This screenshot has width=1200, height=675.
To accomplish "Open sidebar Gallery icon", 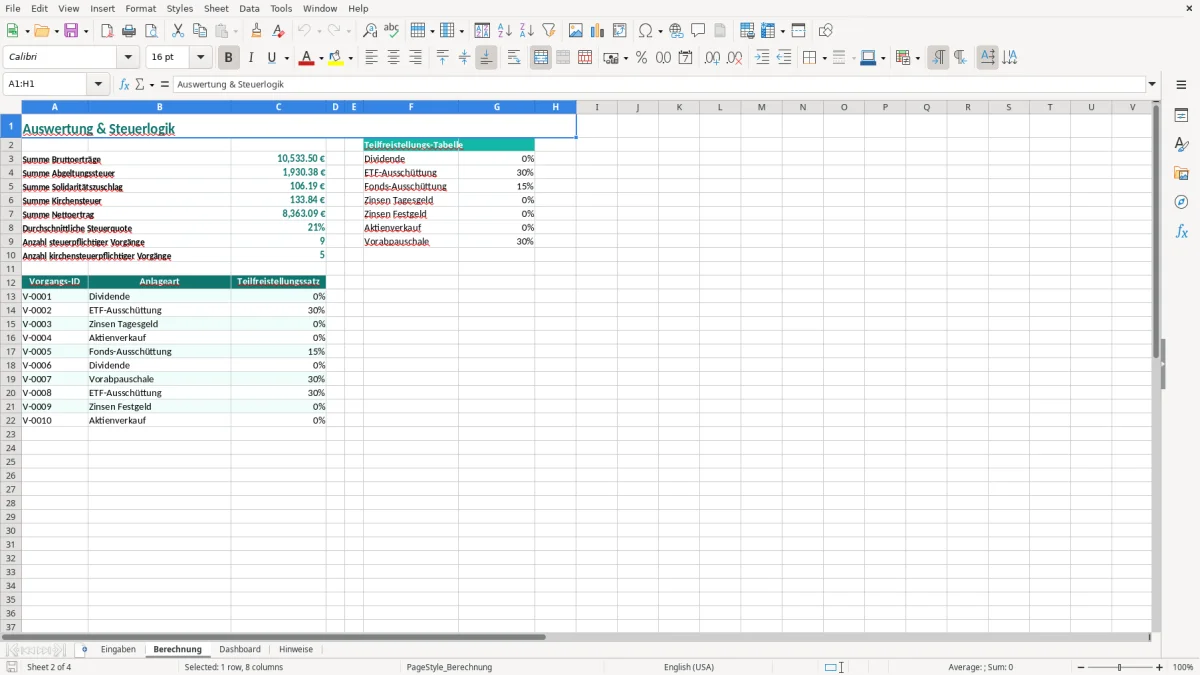I will [1181, 174].
